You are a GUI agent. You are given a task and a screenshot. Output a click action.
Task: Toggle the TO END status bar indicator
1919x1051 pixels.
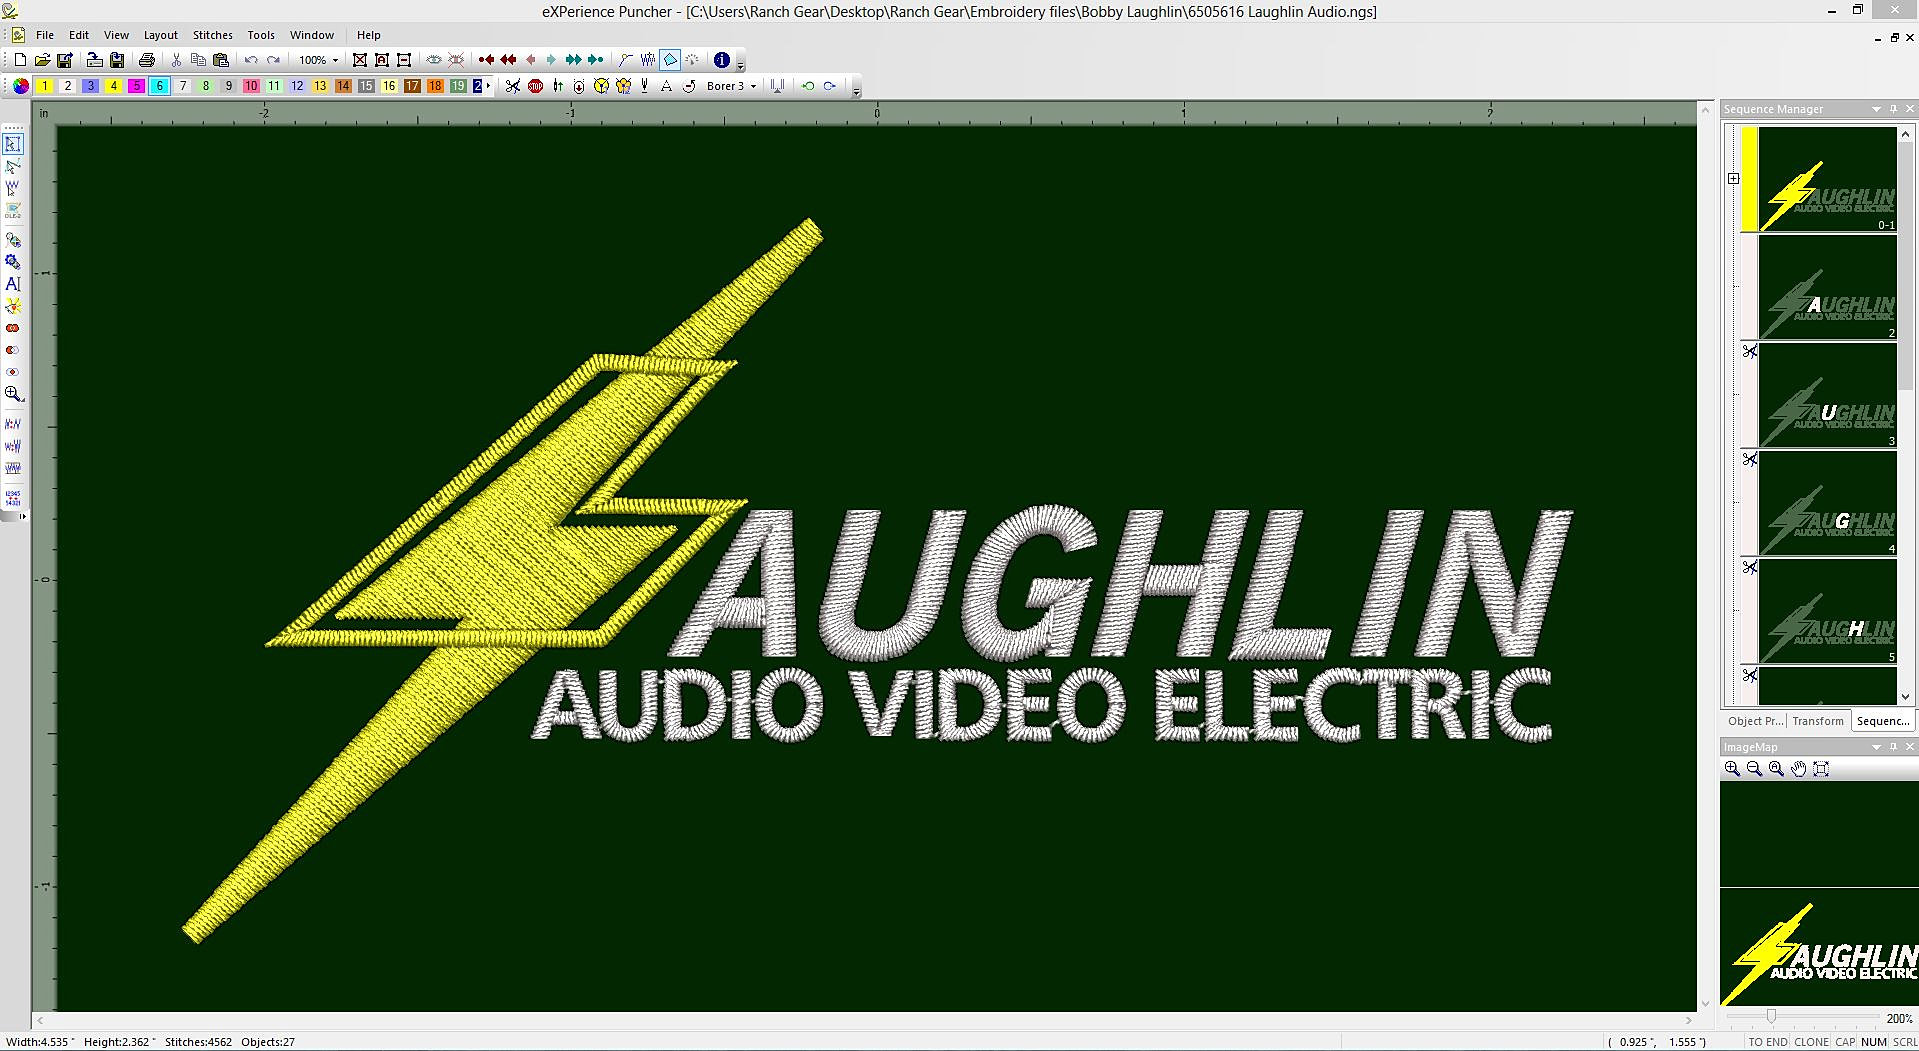pos(1768,1042)
